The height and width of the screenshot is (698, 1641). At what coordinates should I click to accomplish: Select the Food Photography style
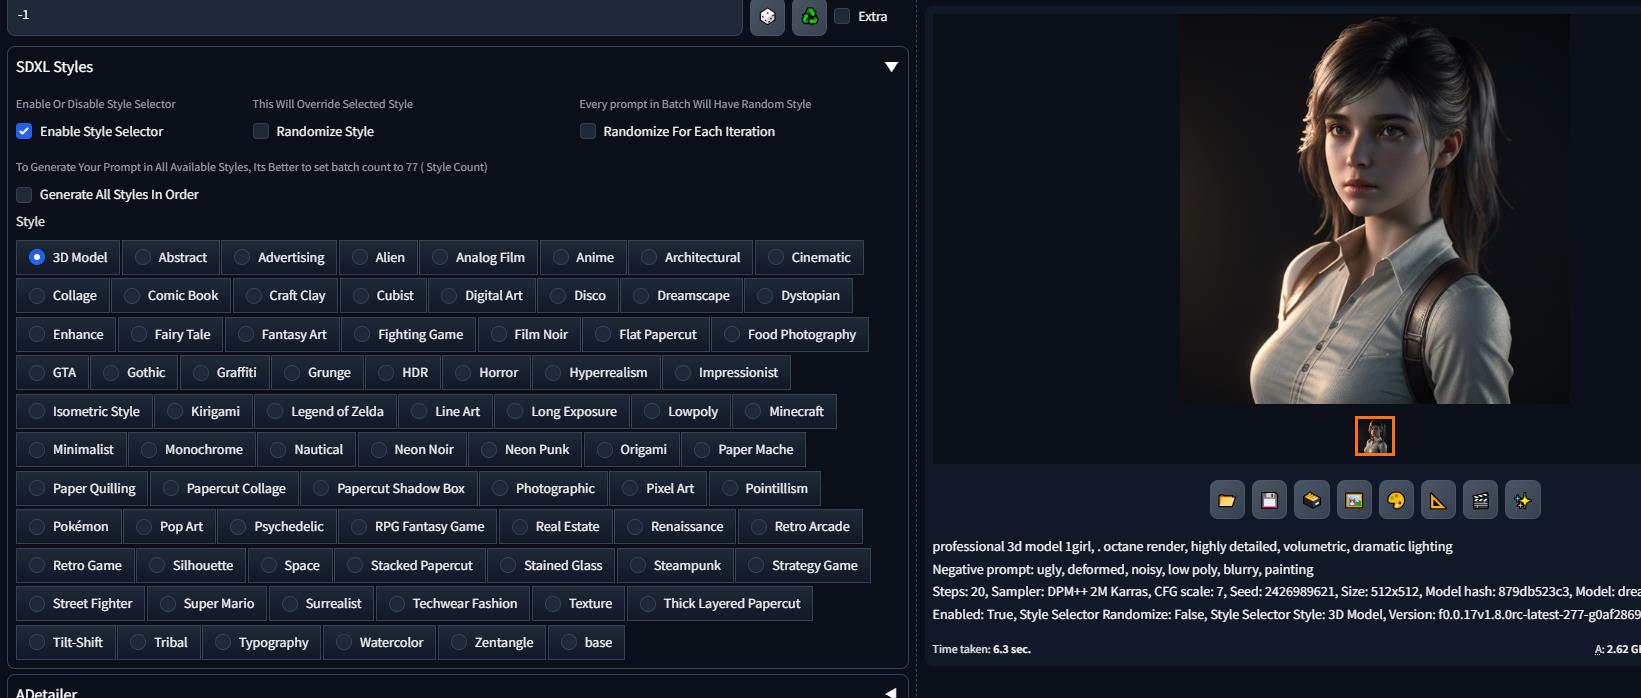point(790,334)
